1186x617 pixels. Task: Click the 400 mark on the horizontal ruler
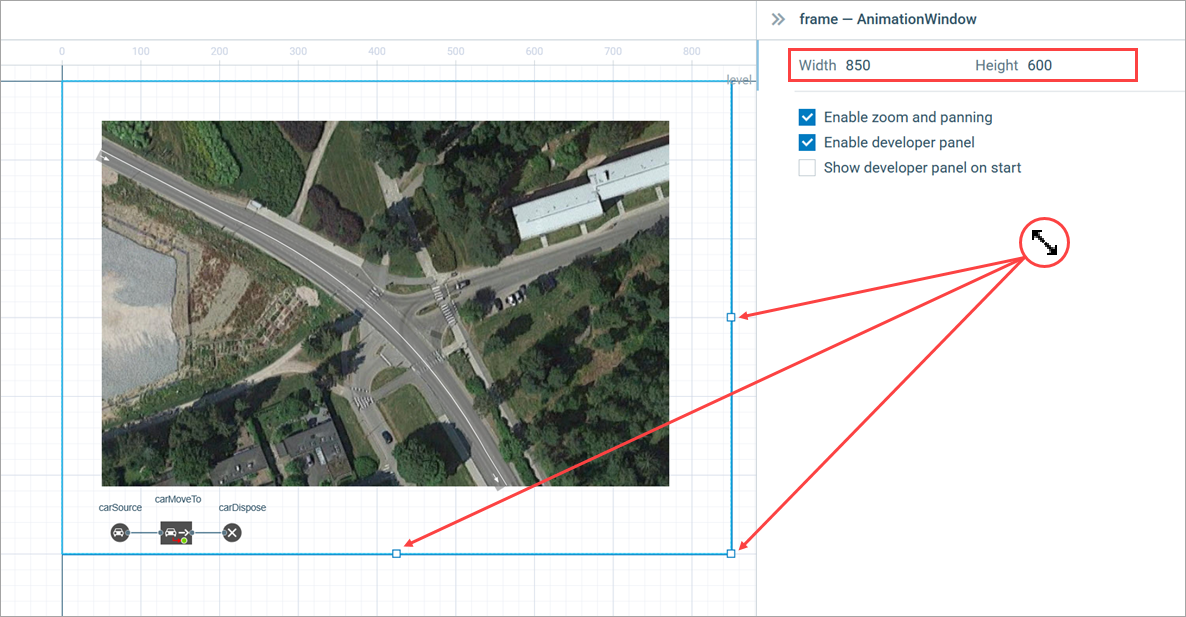[x=377, y=51]
